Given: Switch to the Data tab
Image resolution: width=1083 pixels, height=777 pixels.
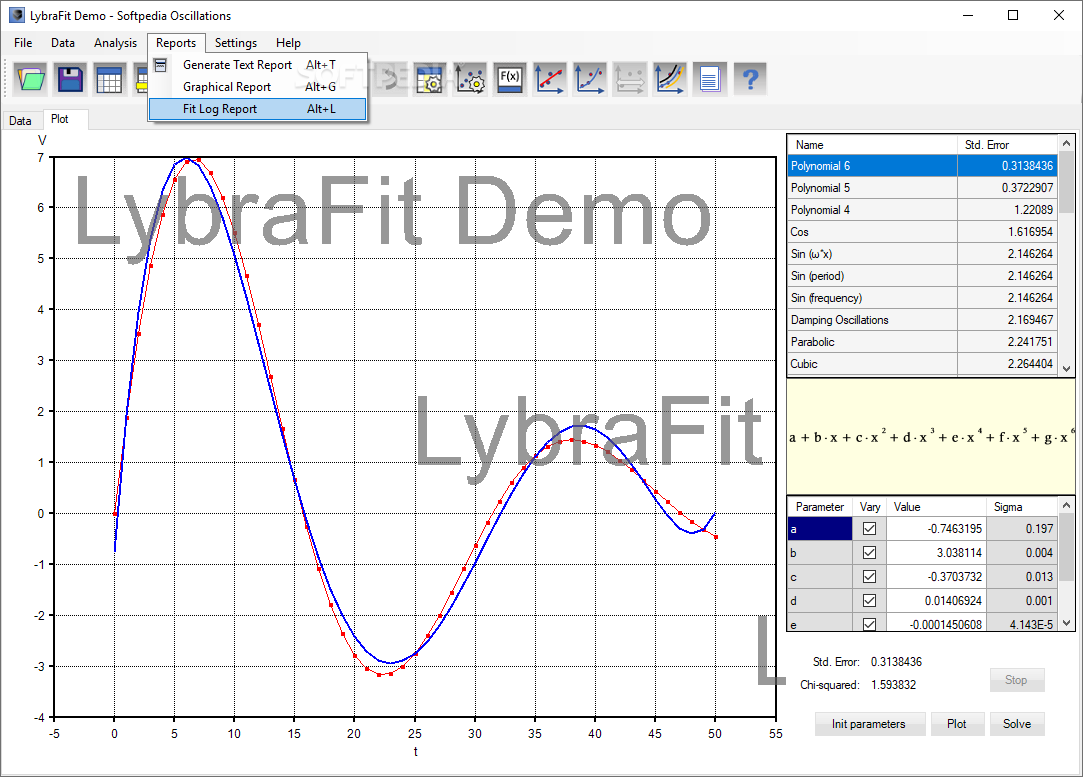Looking at the screenshot, I should point(20,120).
